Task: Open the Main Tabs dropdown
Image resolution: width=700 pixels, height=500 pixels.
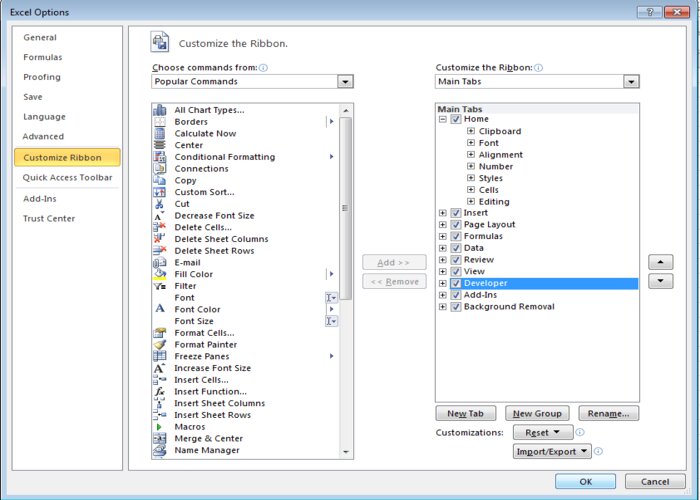Action: point(631,82)
